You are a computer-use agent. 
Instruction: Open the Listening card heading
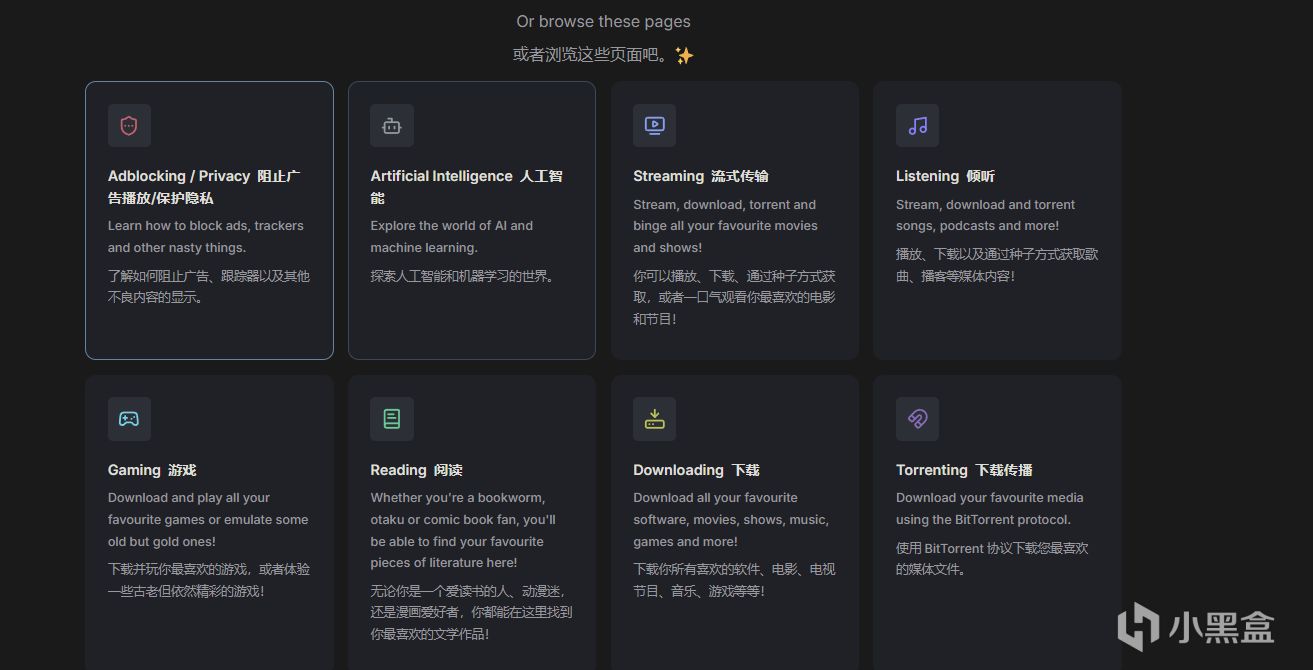945,176
